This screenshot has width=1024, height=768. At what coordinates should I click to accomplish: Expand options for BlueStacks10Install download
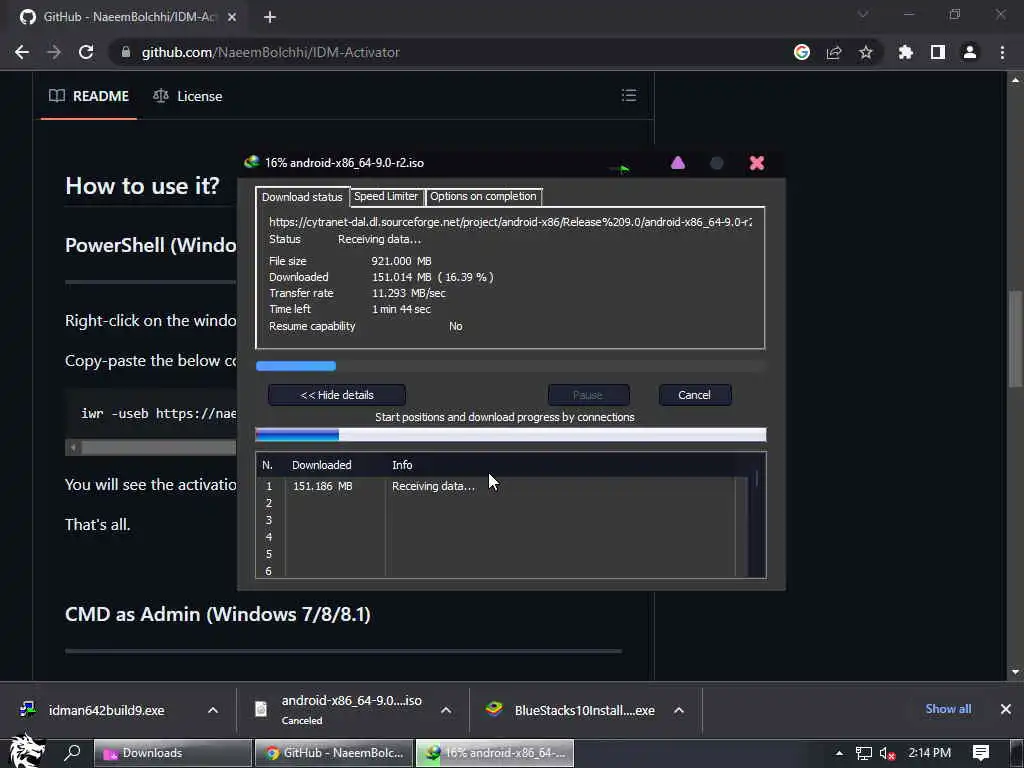coord(679,710)
